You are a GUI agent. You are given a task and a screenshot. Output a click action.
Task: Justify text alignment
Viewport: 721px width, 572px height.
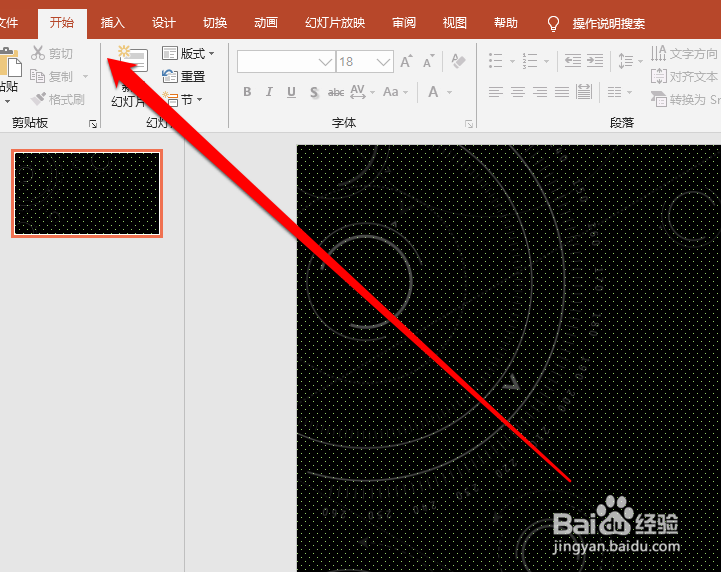click(x=561, y=92)
